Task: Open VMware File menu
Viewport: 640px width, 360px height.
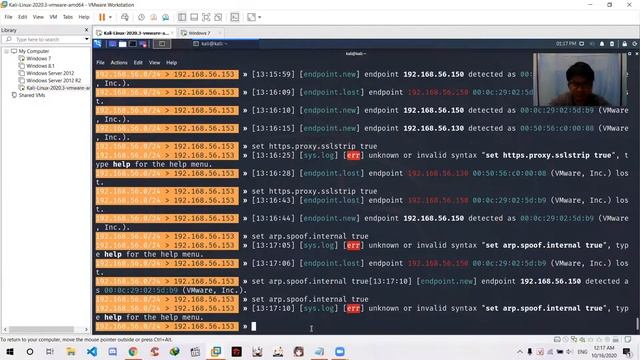Action: [8, 17]
